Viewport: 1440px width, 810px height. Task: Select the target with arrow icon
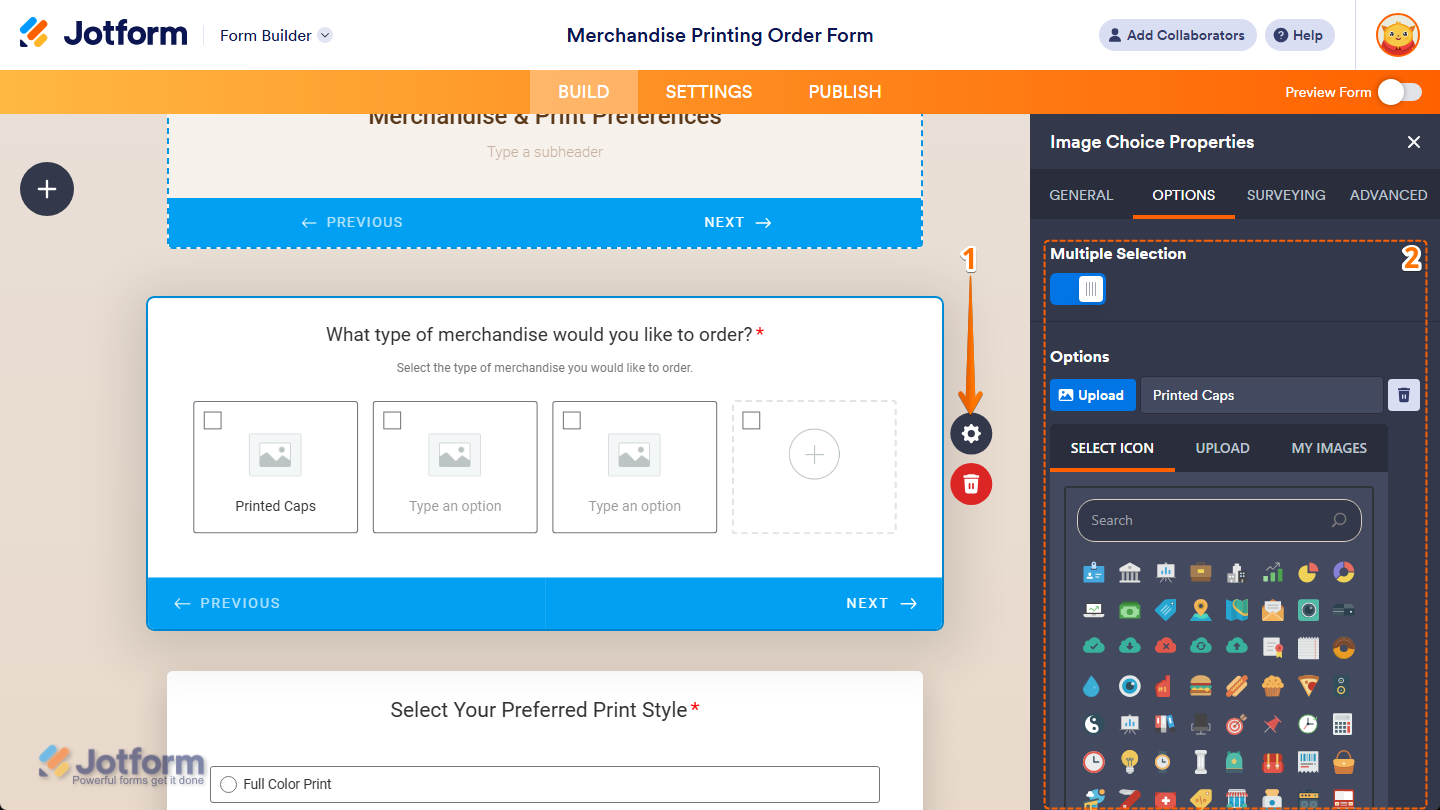pyautogui.click(x=1237, y=723)
